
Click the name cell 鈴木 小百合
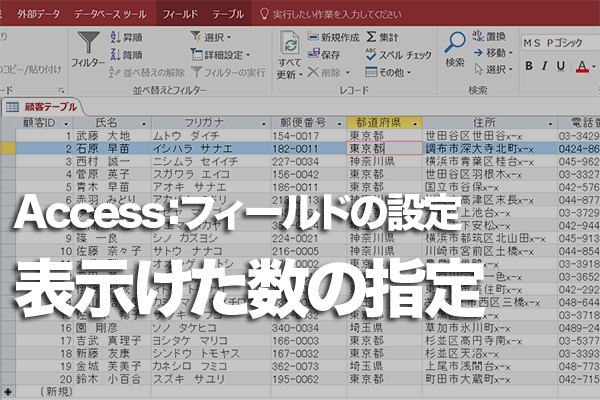(112, 379)
